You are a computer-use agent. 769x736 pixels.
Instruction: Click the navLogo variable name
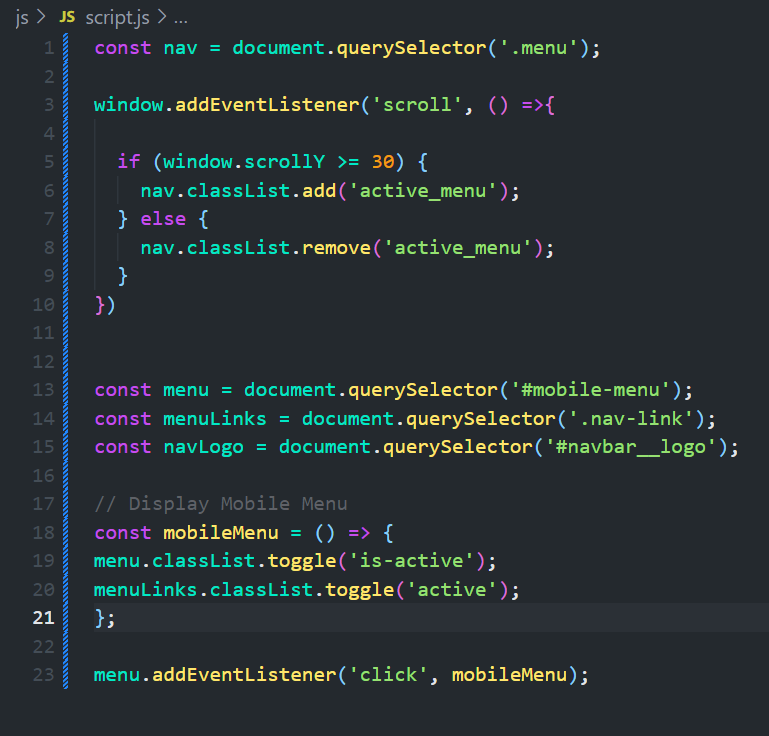(197, 447)
